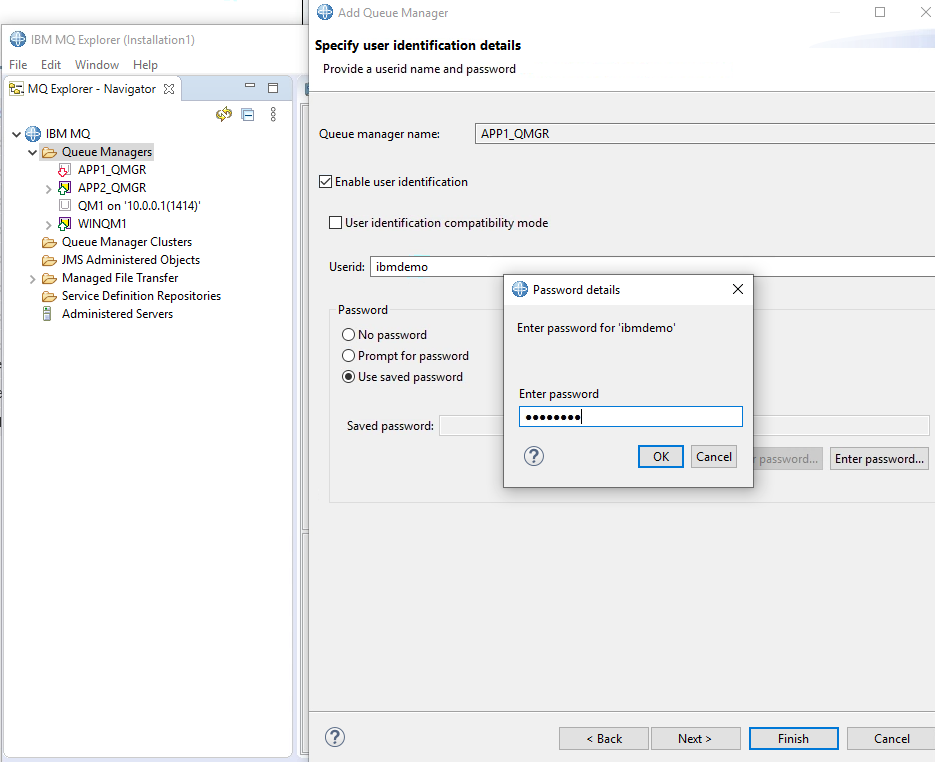Select Use saved password option

(348, 377)
